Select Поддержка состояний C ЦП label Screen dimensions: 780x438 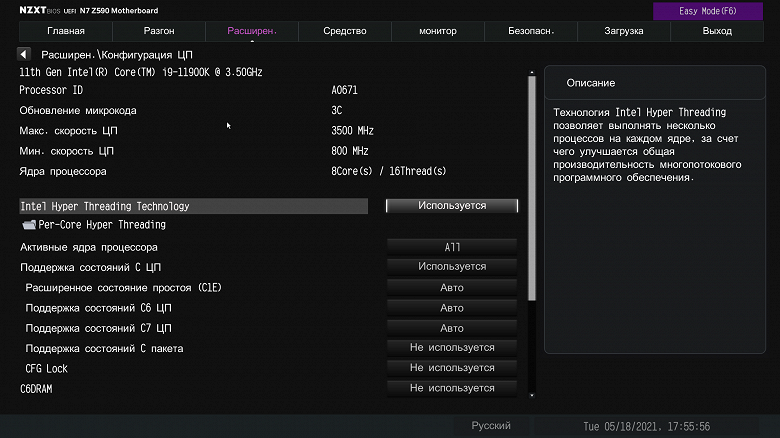tap(91, 267)
